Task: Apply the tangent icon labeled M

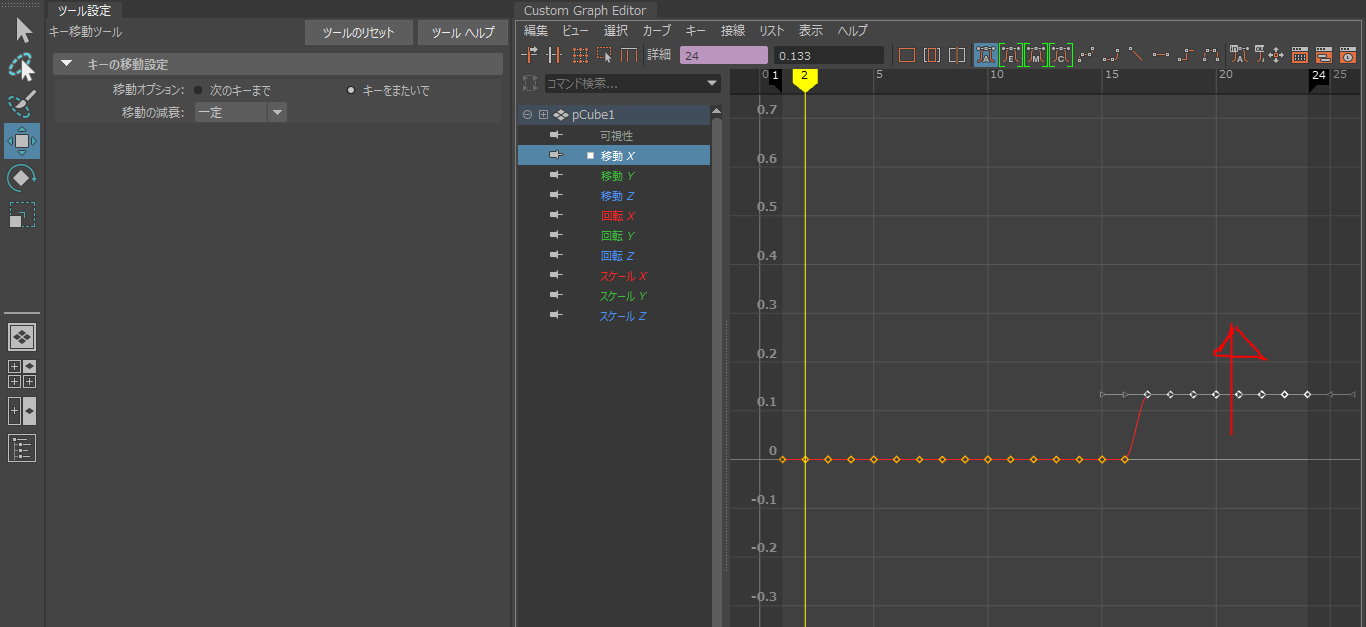Action: 1035,55
